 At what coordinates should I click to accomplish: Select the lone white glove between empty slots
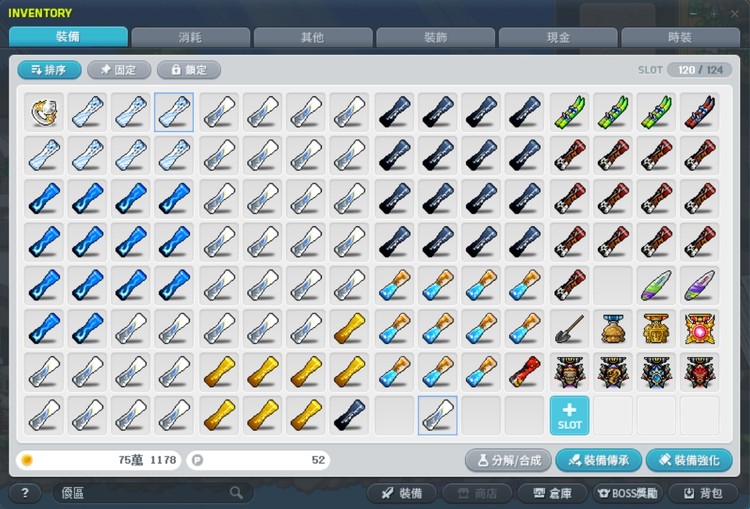pyautogui.click(x=438, y=416)
